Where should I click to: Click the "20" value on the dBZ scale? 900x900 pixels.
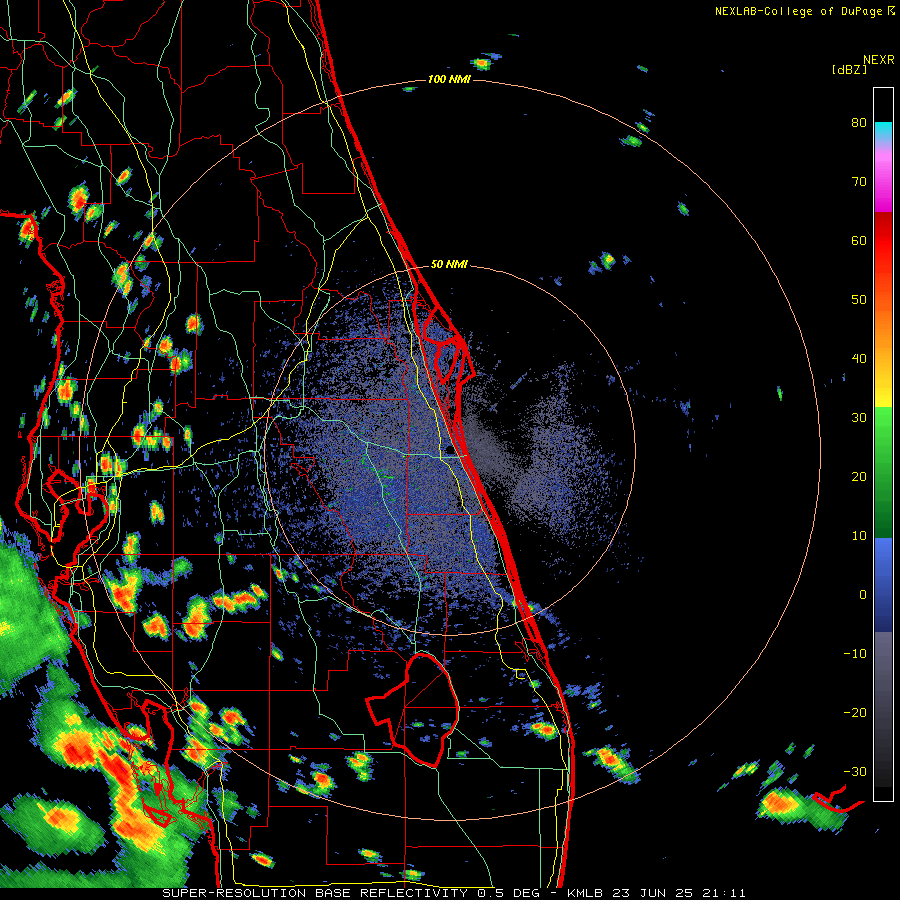859,476
